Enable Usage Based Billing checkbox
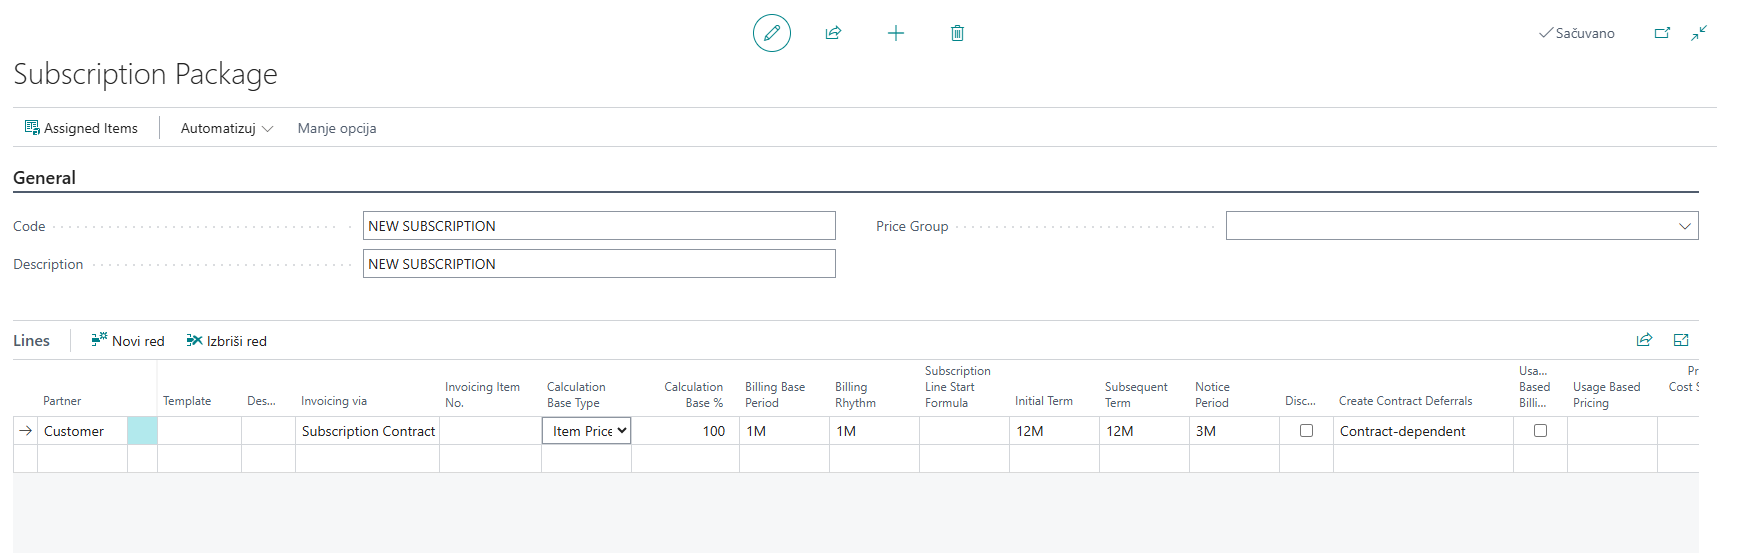1741x553 pixels. (1540, 431)
